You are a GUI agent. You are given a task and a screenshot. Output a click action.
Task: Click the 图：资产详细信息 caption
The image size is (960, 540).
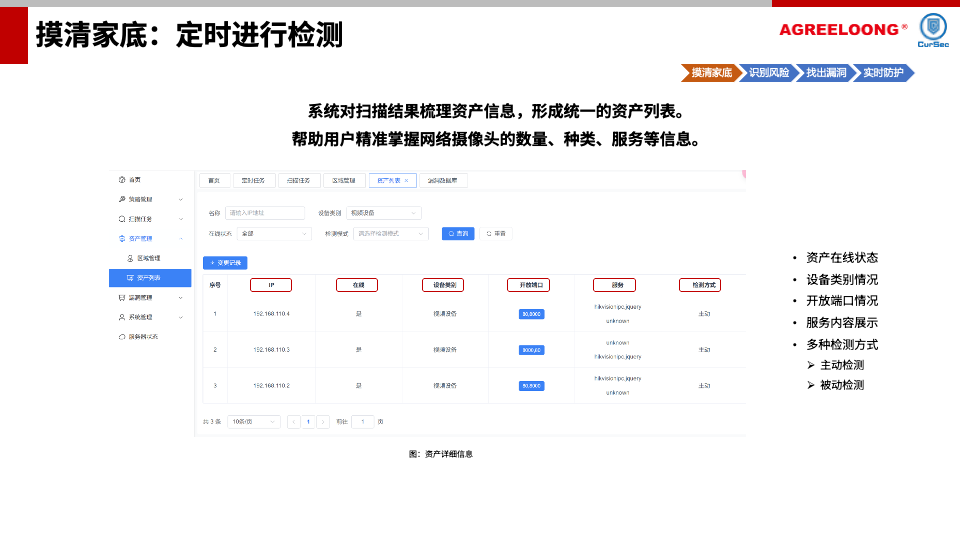[441, 454]
